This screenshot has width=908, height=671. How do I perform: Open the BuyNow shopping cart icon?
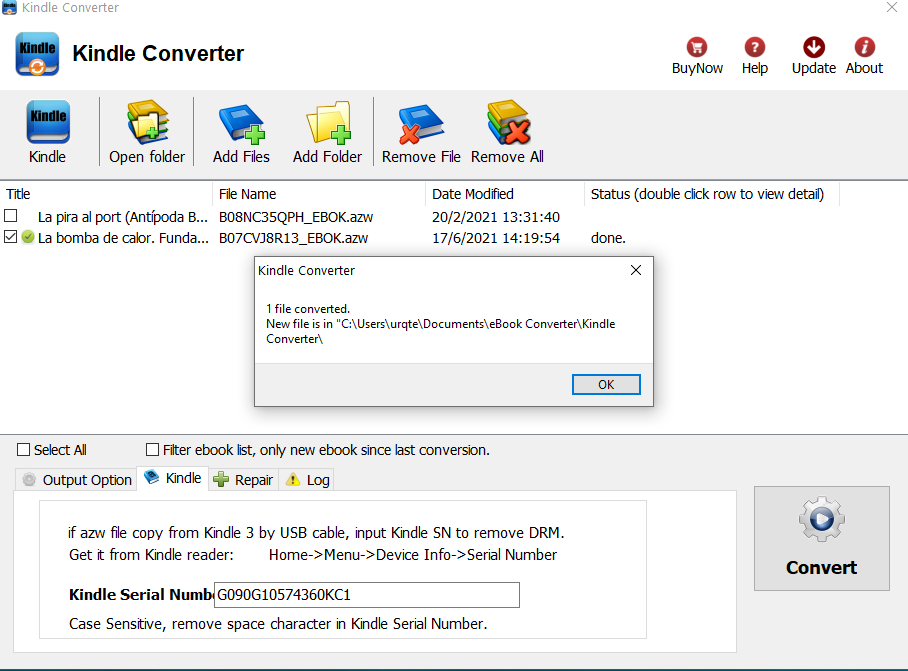point(697,48)
